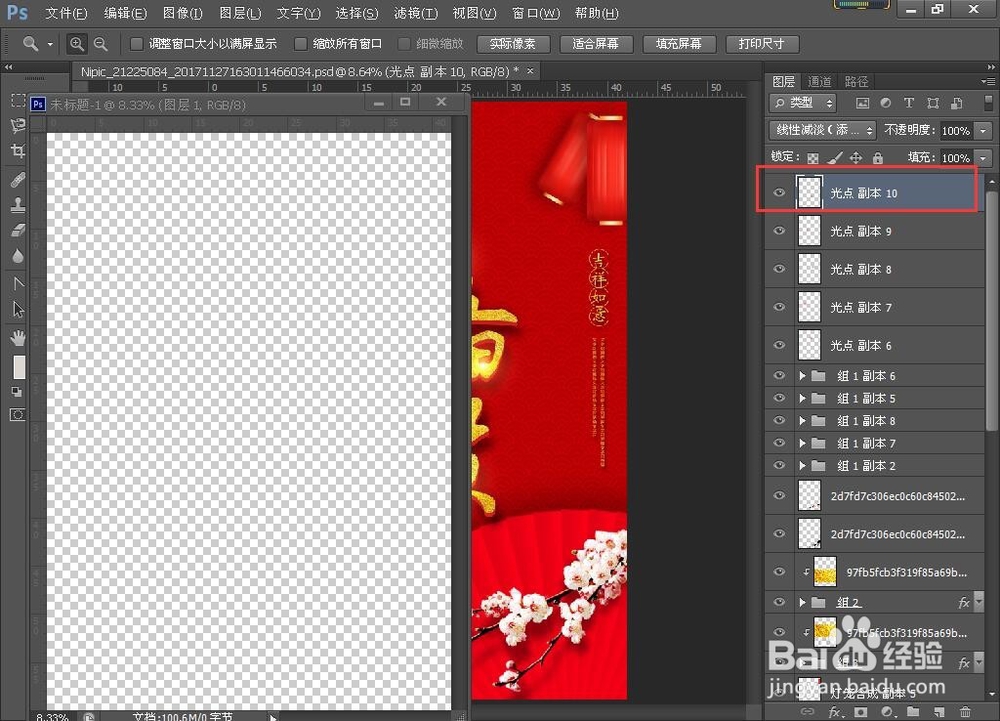Open the 图像(I) menu
The height and width of the screenshot is (721, 1000).
(x=182, y=13)
